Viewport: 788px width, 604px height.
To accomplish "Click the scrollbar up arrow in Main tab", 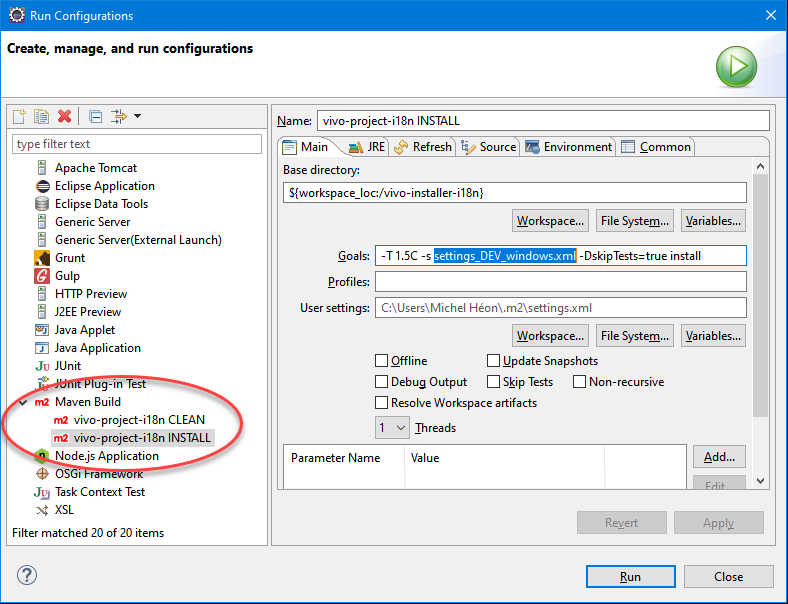I will click(760, 166).
